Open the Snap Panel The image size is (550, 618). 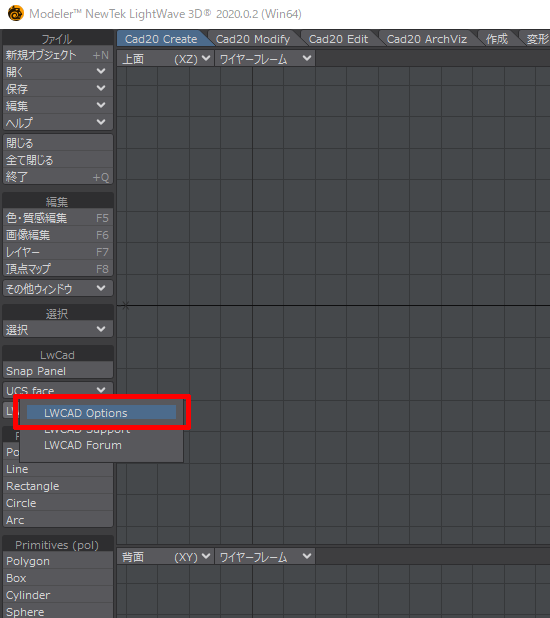point(58,371)
